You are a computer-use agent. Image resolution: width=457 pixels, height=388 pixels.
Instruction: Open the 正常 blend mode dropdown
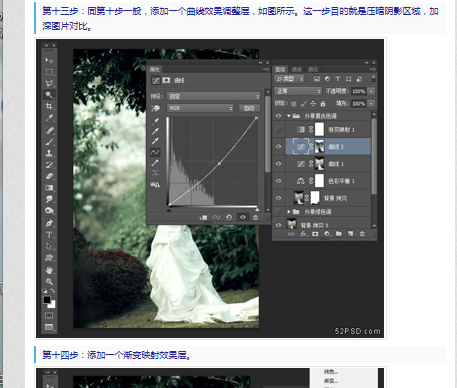298,91
